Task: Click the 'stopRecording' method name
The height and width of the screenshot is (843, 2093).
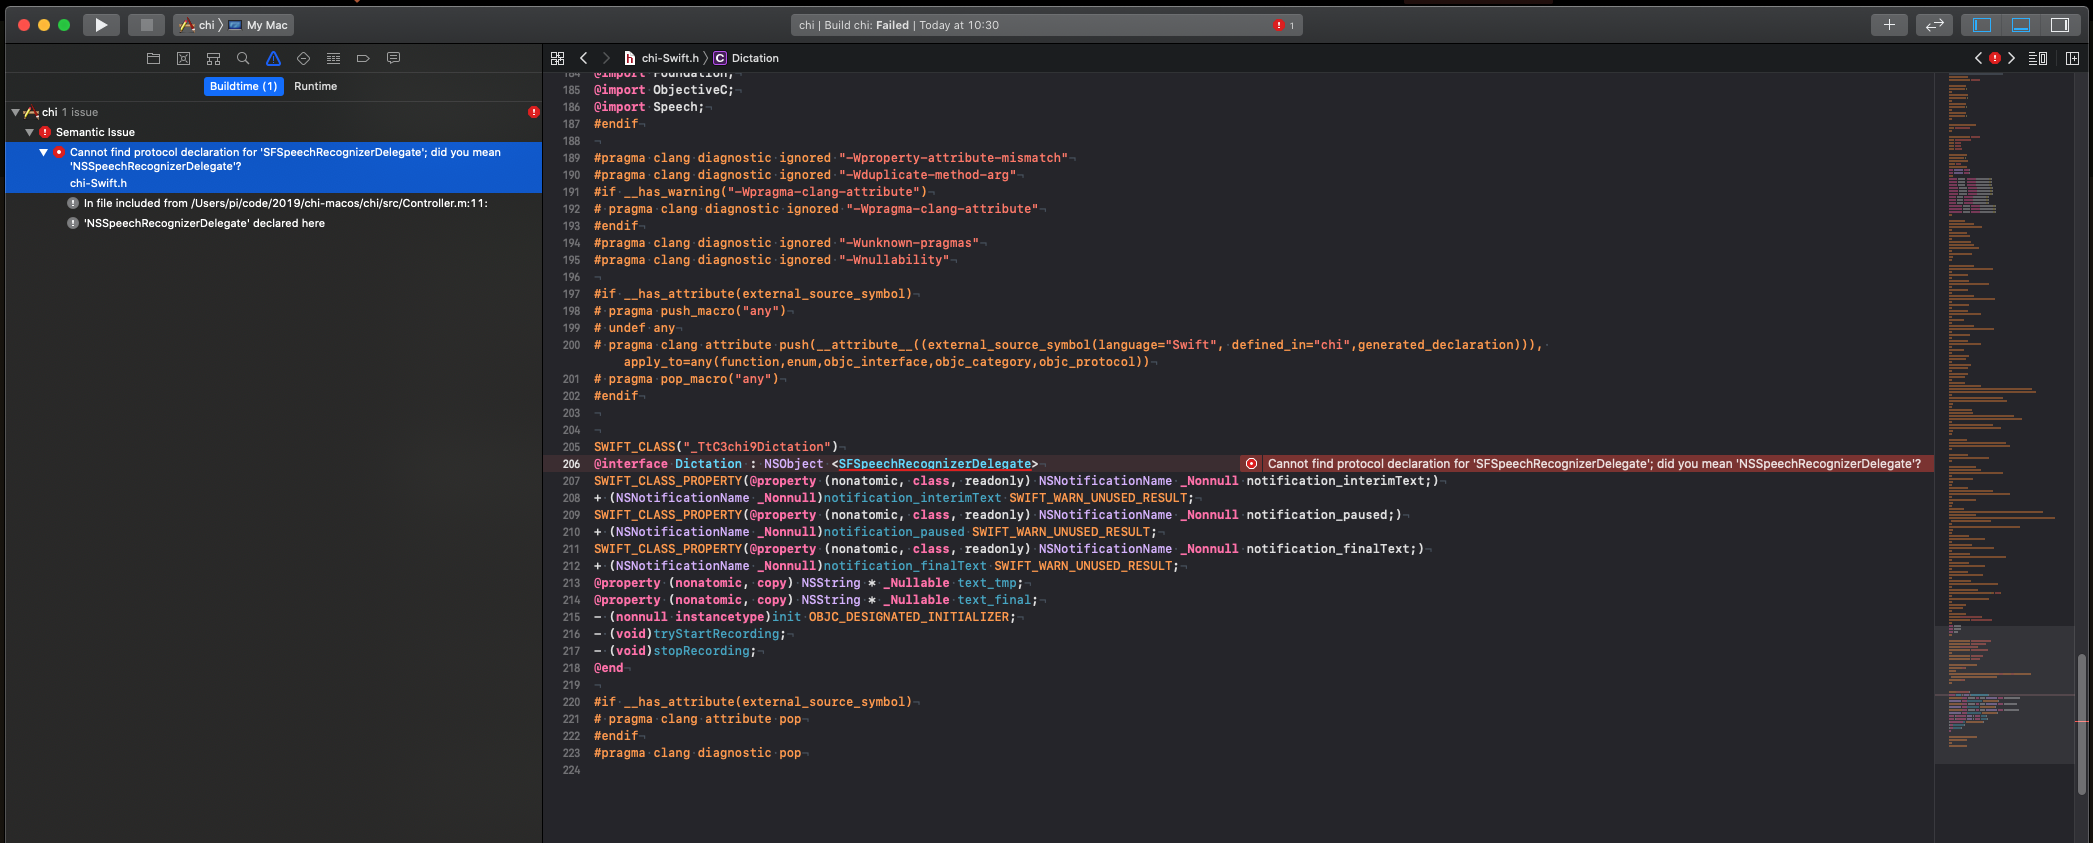Action: pyautogui.click(x=701, y=651)
